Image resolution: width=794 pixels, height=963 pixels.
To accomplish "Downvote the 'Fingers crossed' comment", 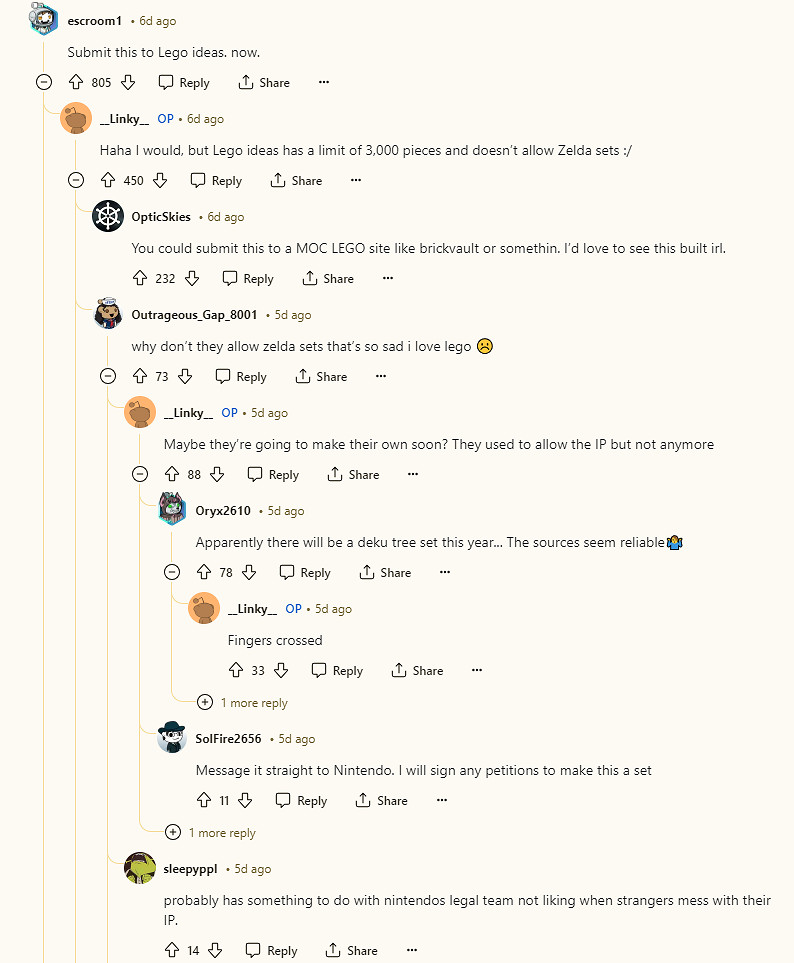I will (281, 671).
